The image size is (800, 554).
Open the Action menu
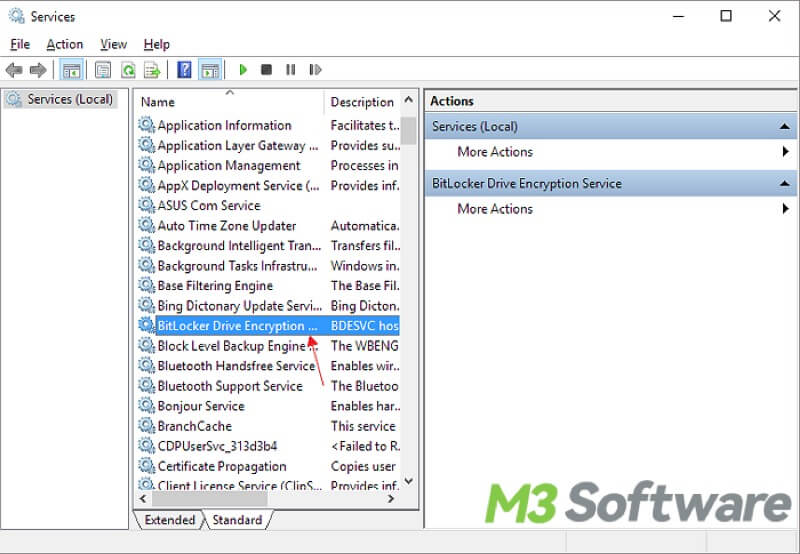coord(64,44)
